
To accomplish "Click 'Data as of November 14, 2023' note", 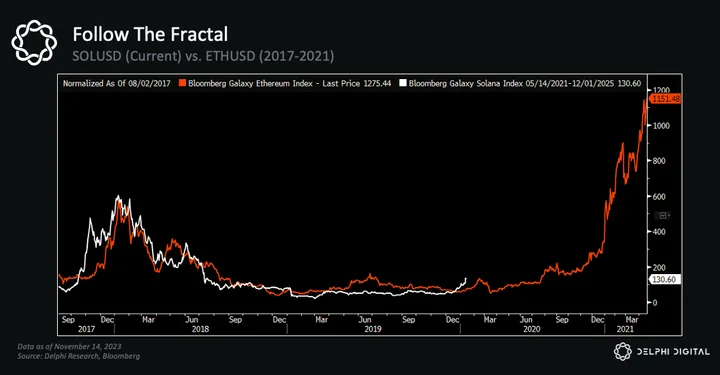I will pos(69,347).
